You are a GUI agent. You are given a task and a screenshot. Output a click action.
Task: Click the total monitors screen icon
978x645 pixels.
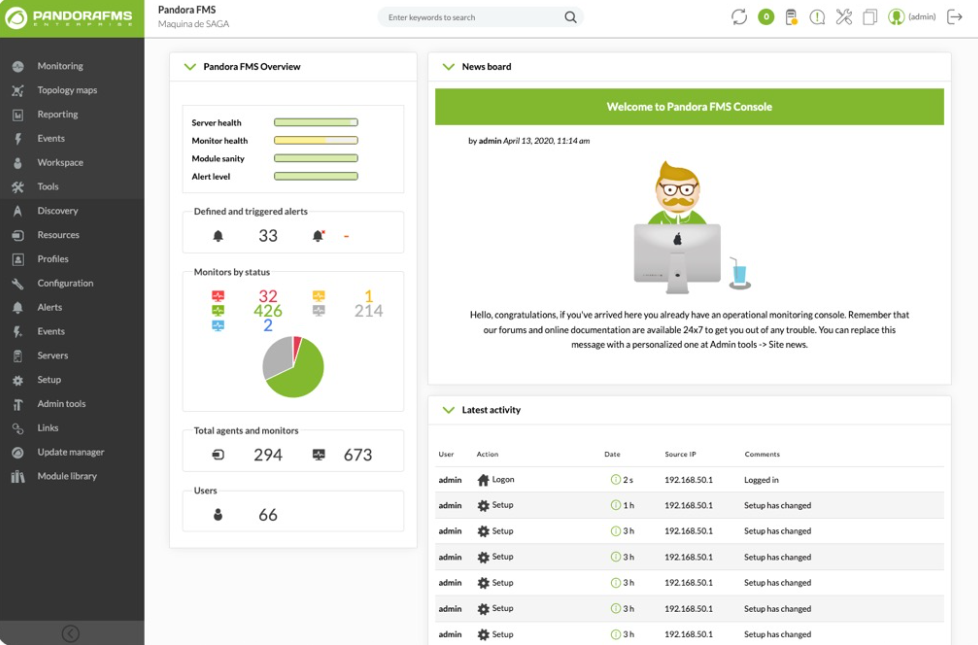[319, 455]
